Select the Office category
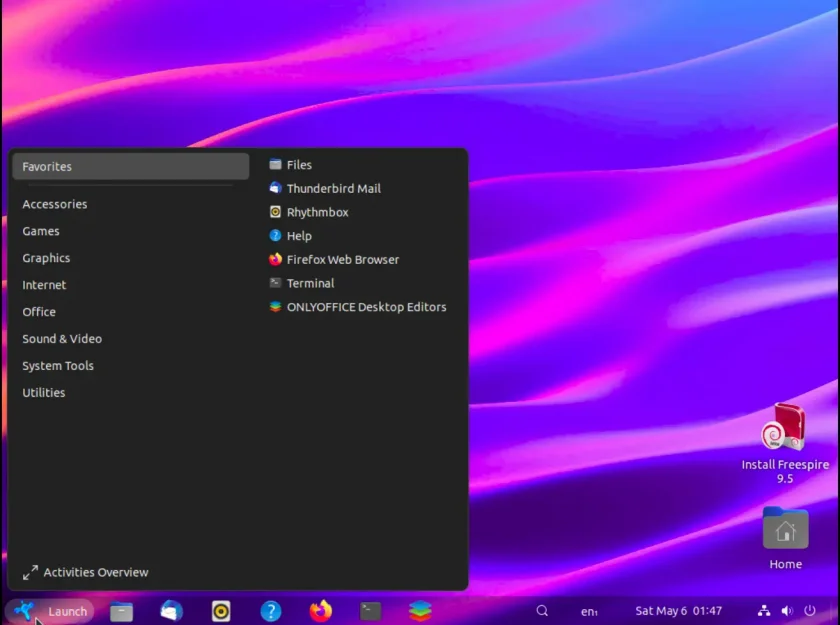The height and width of the screenshot is (625, 840). tap(131, 312)
